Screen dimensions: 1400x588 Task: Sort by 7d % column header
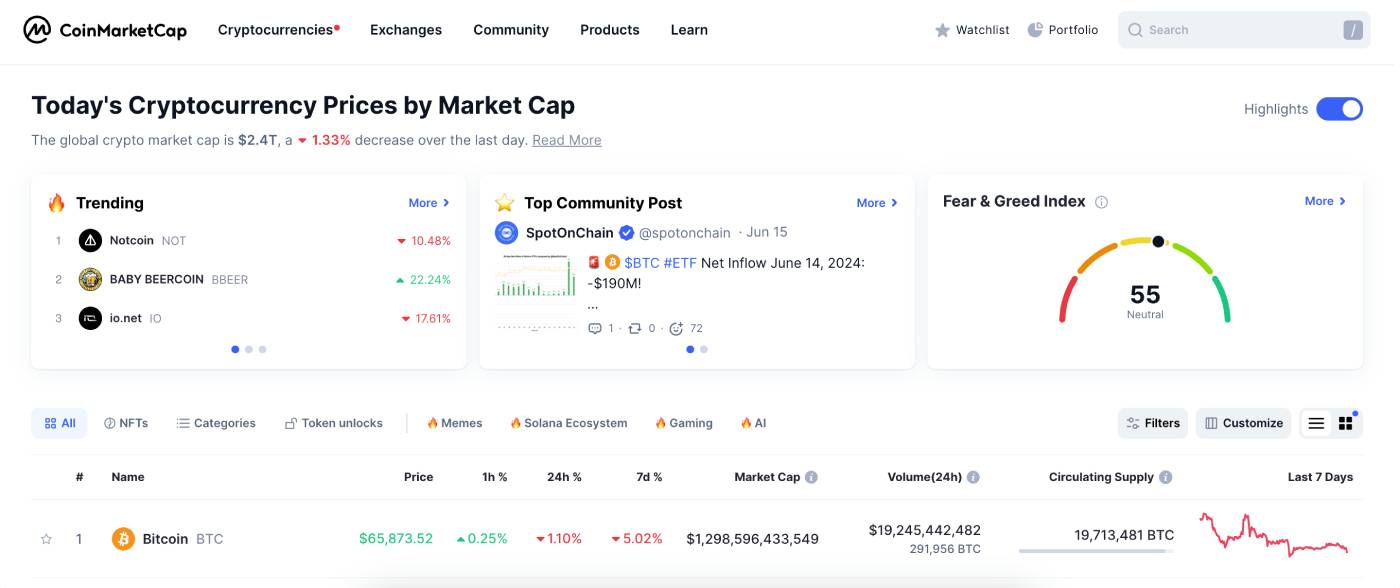click(650, 477)
